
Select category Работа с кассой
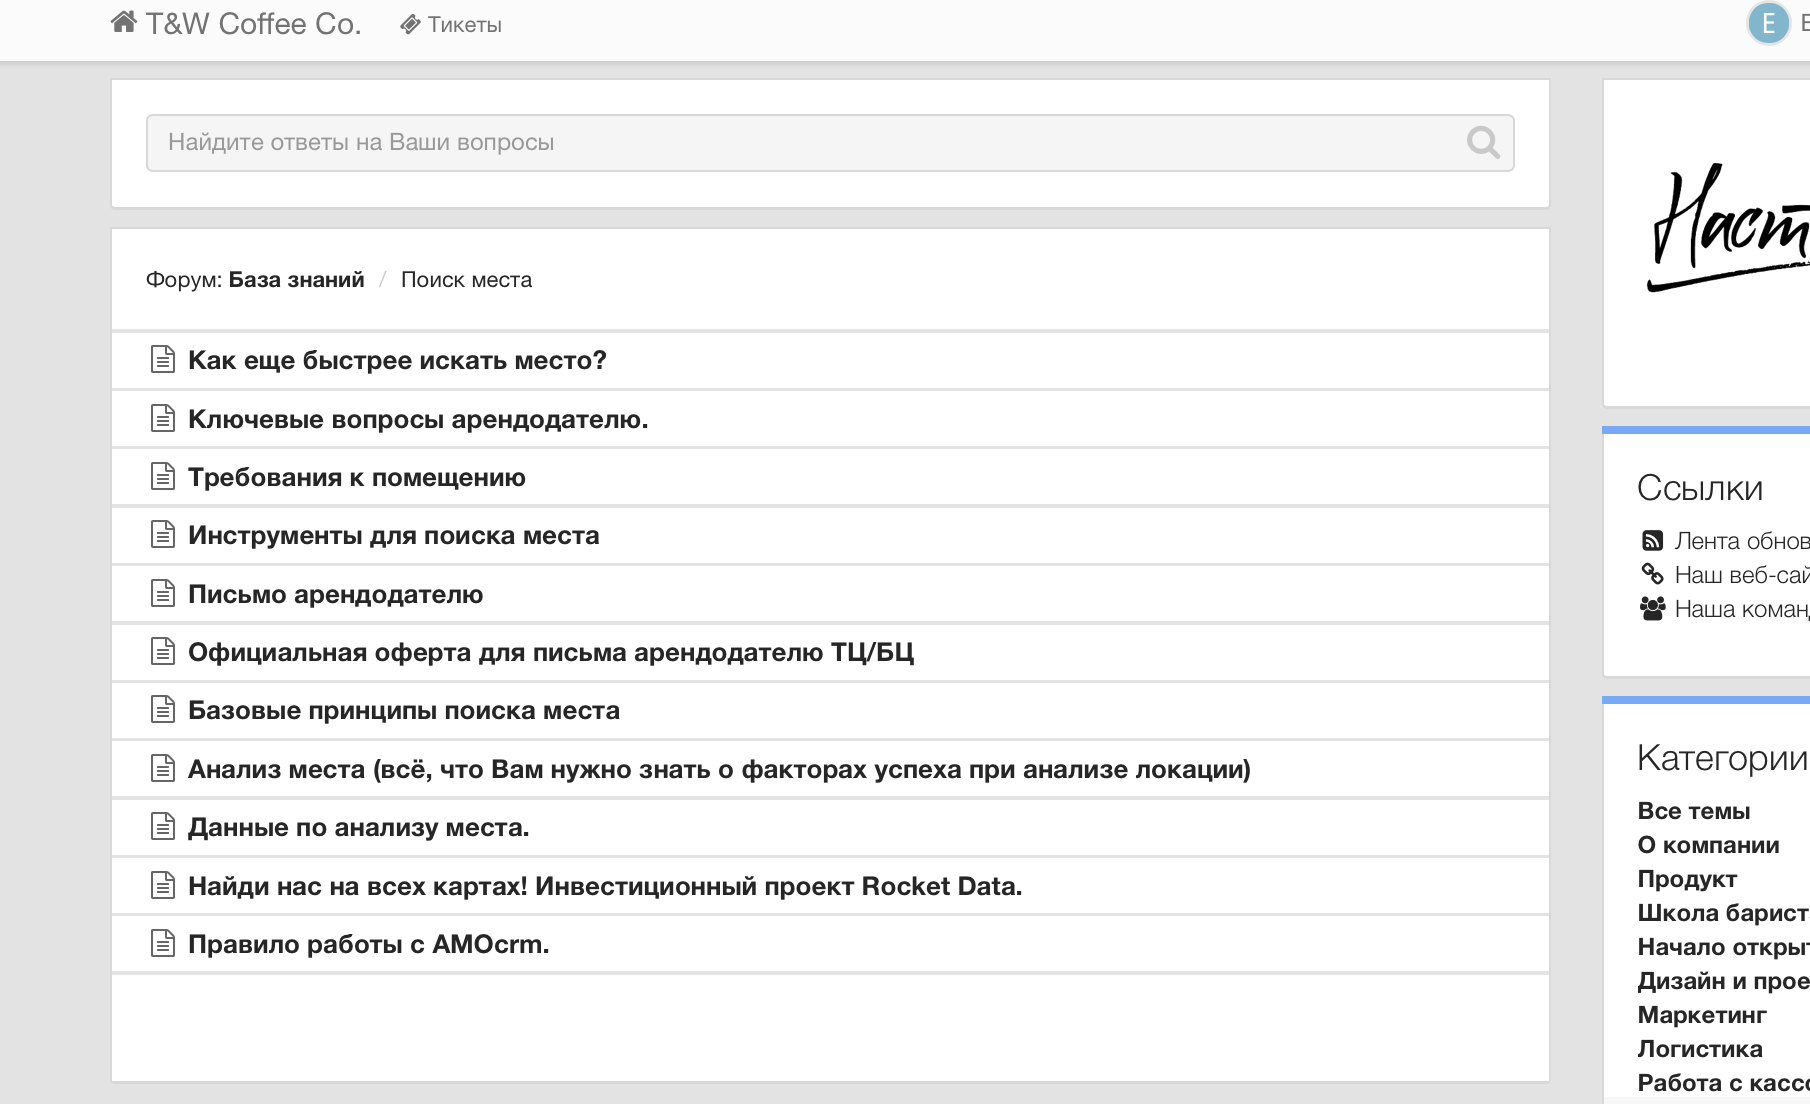coord(1723,1083)
